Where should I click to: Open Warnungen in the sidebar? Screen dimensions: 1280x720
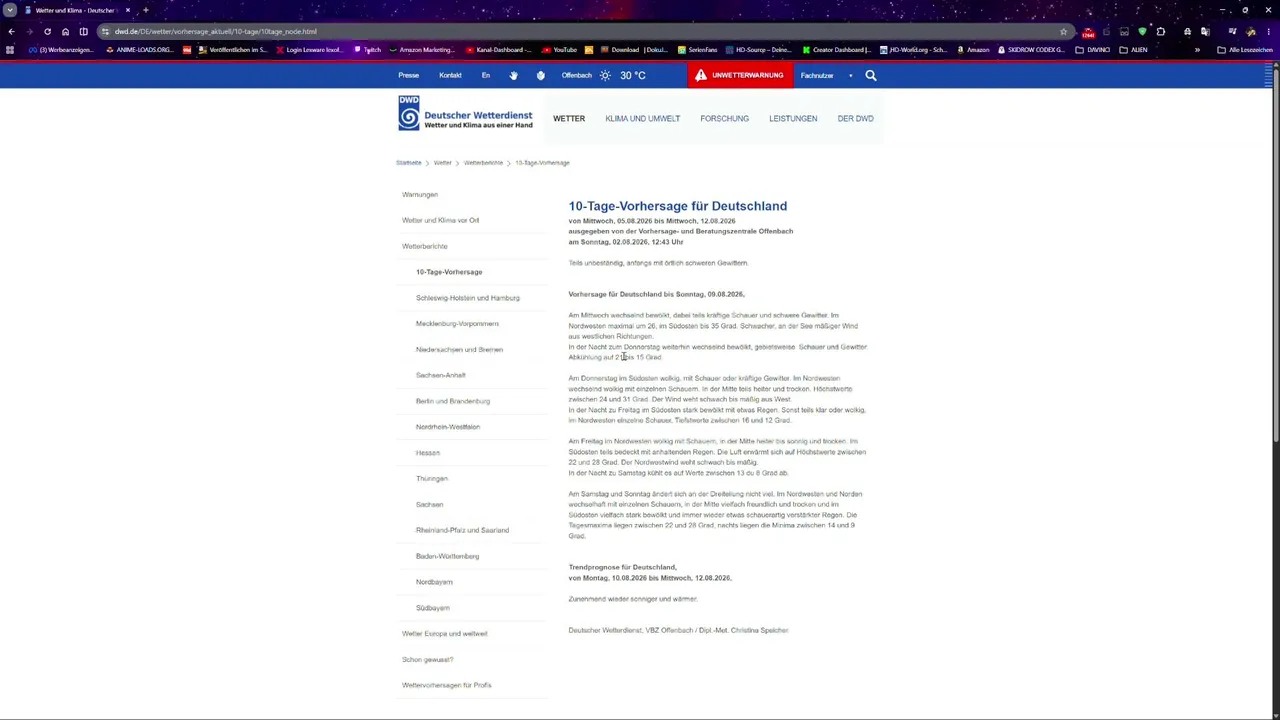(420, 194)
